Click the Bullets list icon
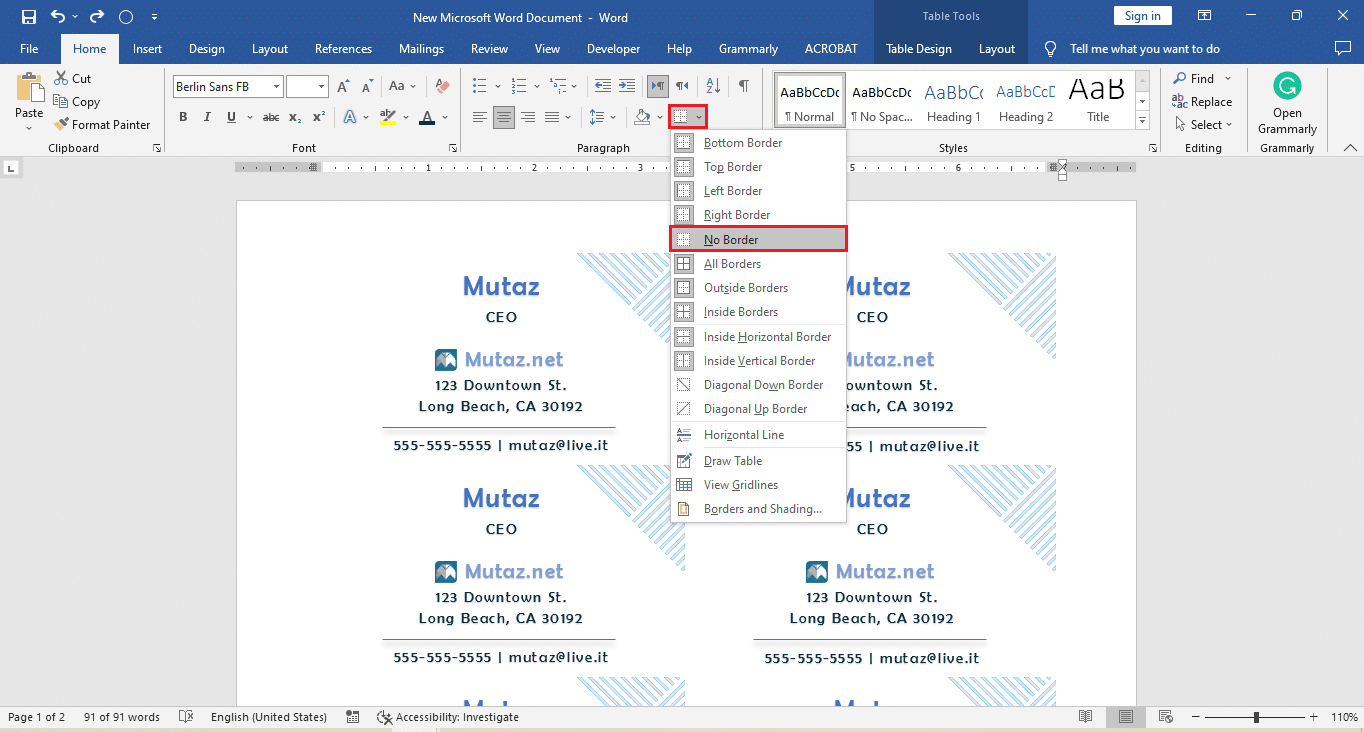Image resolution: width=1364 pixels, height=732 pixels. point(480,86)
